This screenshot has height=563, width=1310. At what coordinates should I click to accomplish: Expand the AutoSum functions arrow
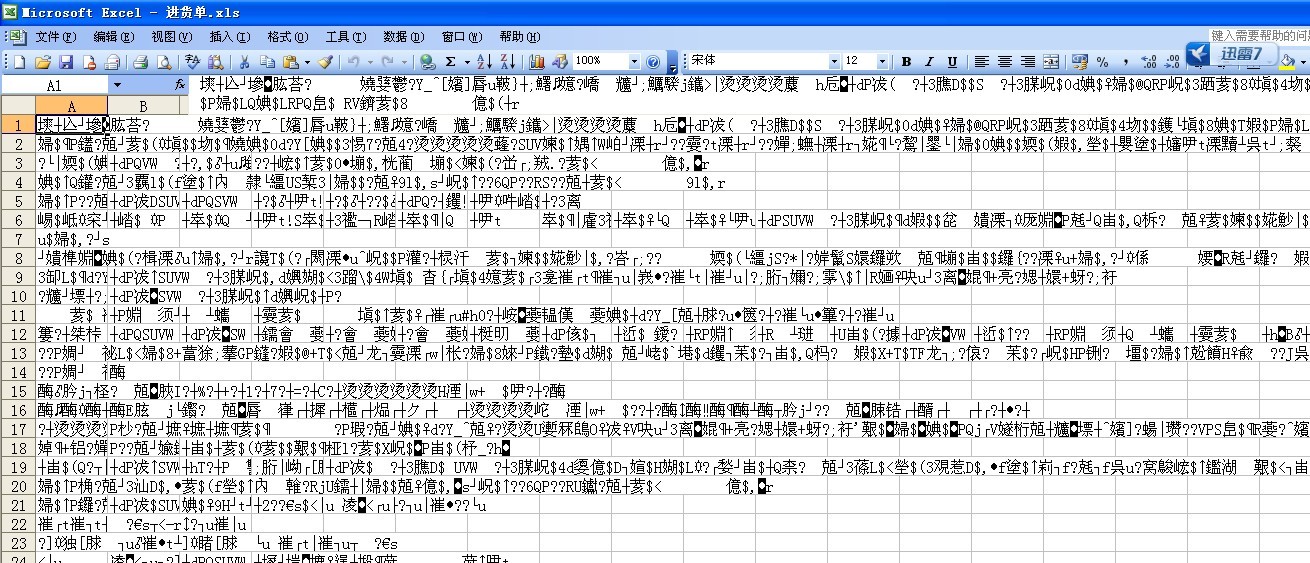pyautogui.click(x=467, y=61)
